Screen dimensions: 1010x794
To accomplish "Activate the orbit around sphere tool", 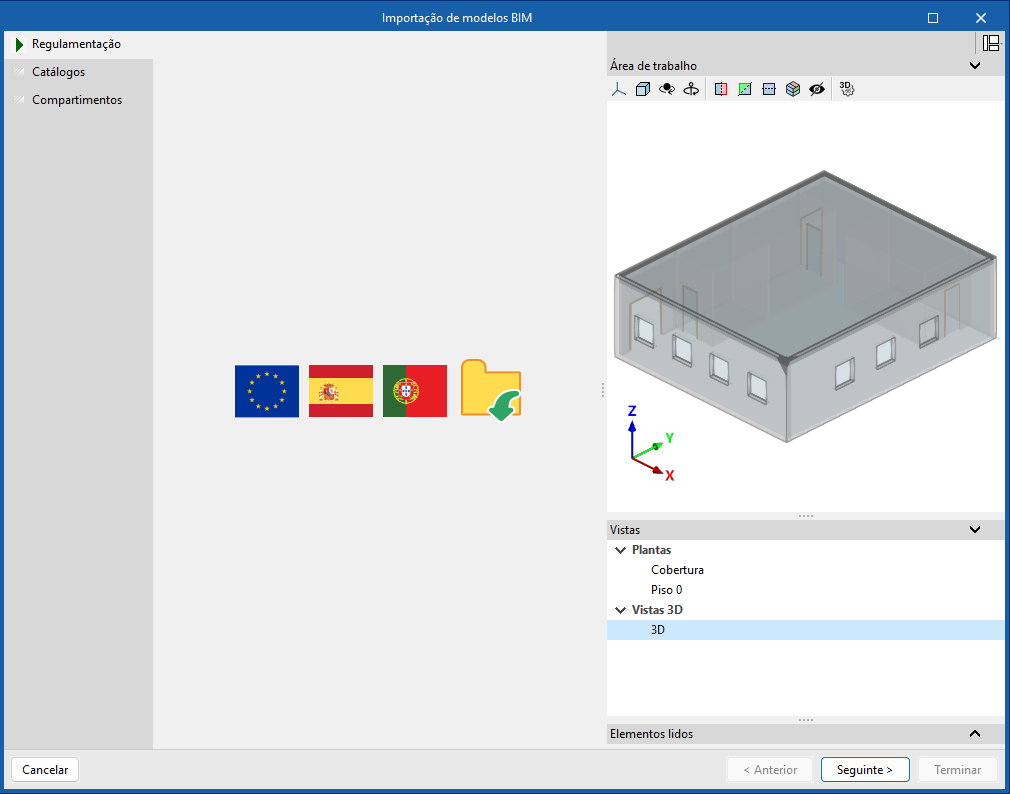I will [x=667, y=89].
